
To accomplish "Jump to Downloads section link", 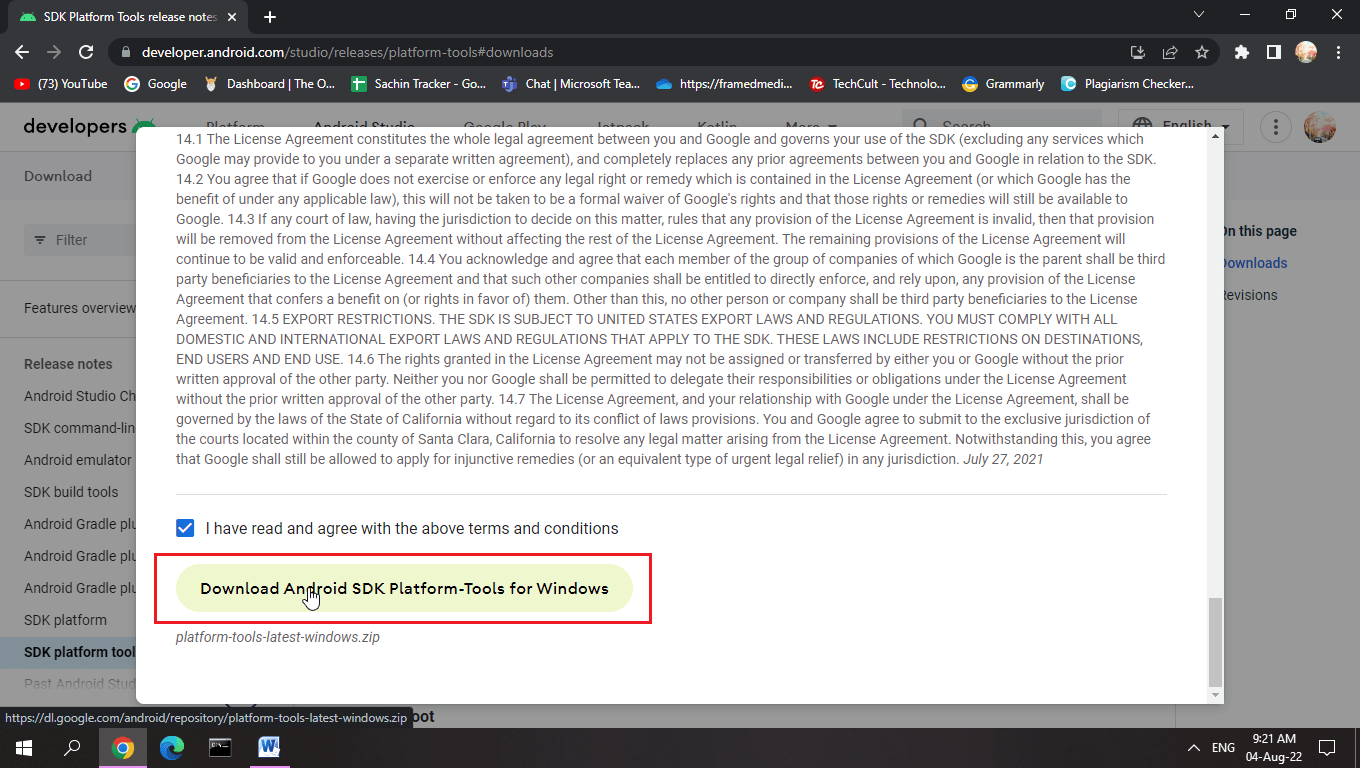I will pos(1254,263).
